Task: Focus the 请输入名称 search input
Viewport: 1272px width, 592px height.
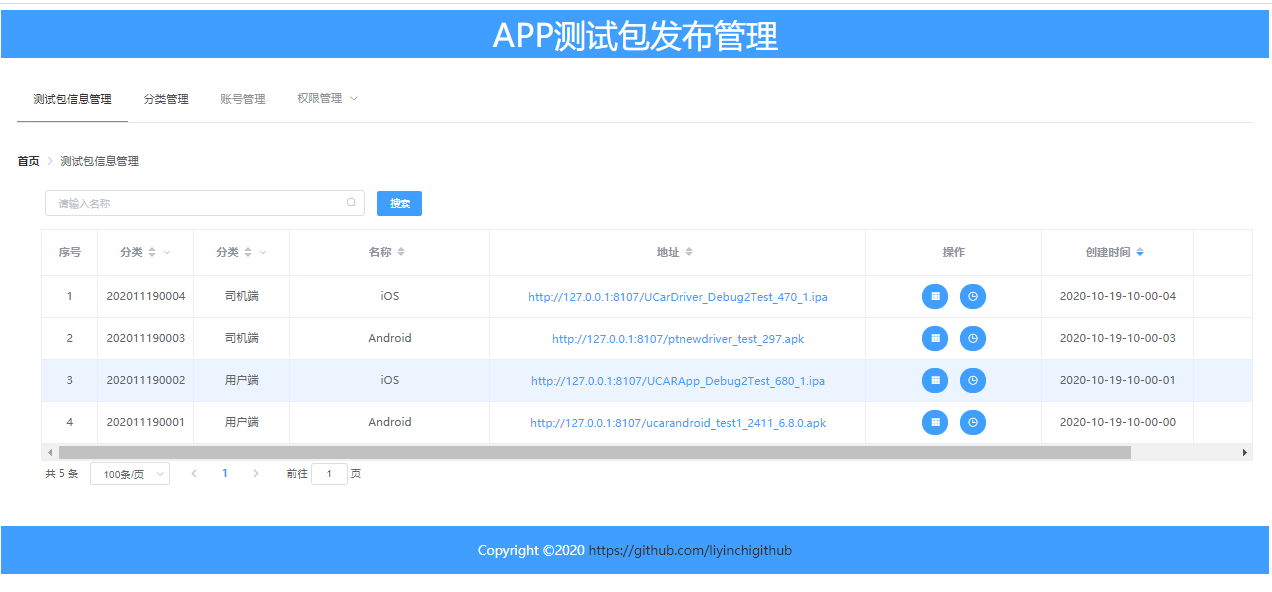Action: [205, 203]
